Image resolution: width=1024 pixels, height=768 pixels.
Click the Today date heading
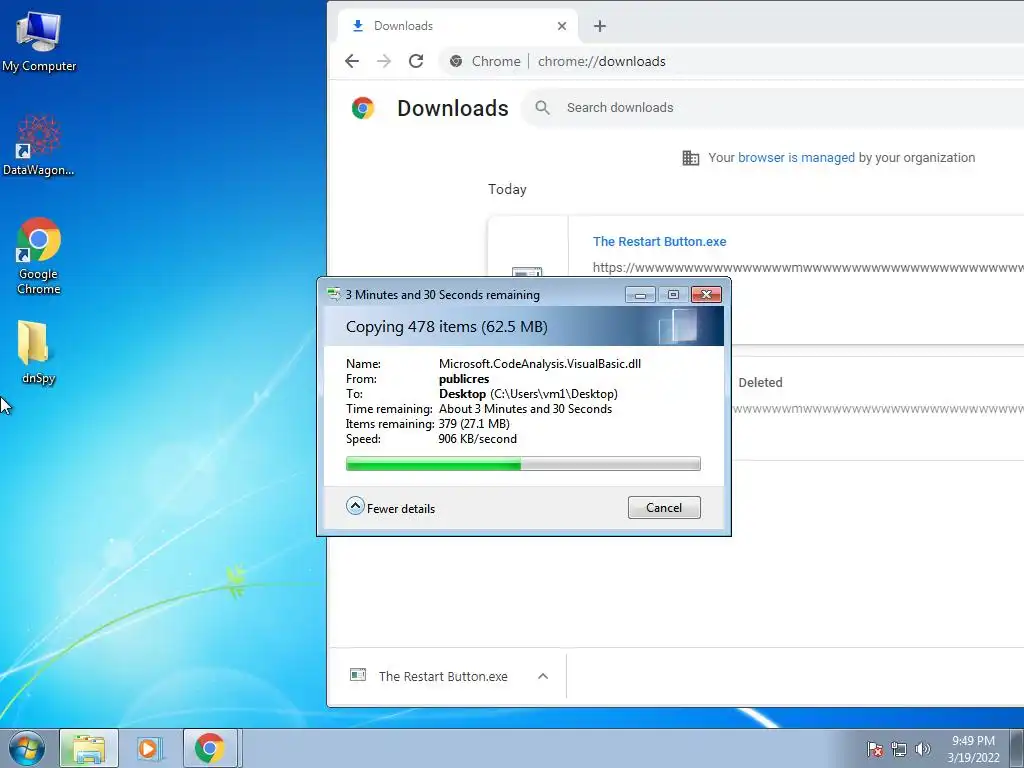pyautogui.click(x=507, y=189)
